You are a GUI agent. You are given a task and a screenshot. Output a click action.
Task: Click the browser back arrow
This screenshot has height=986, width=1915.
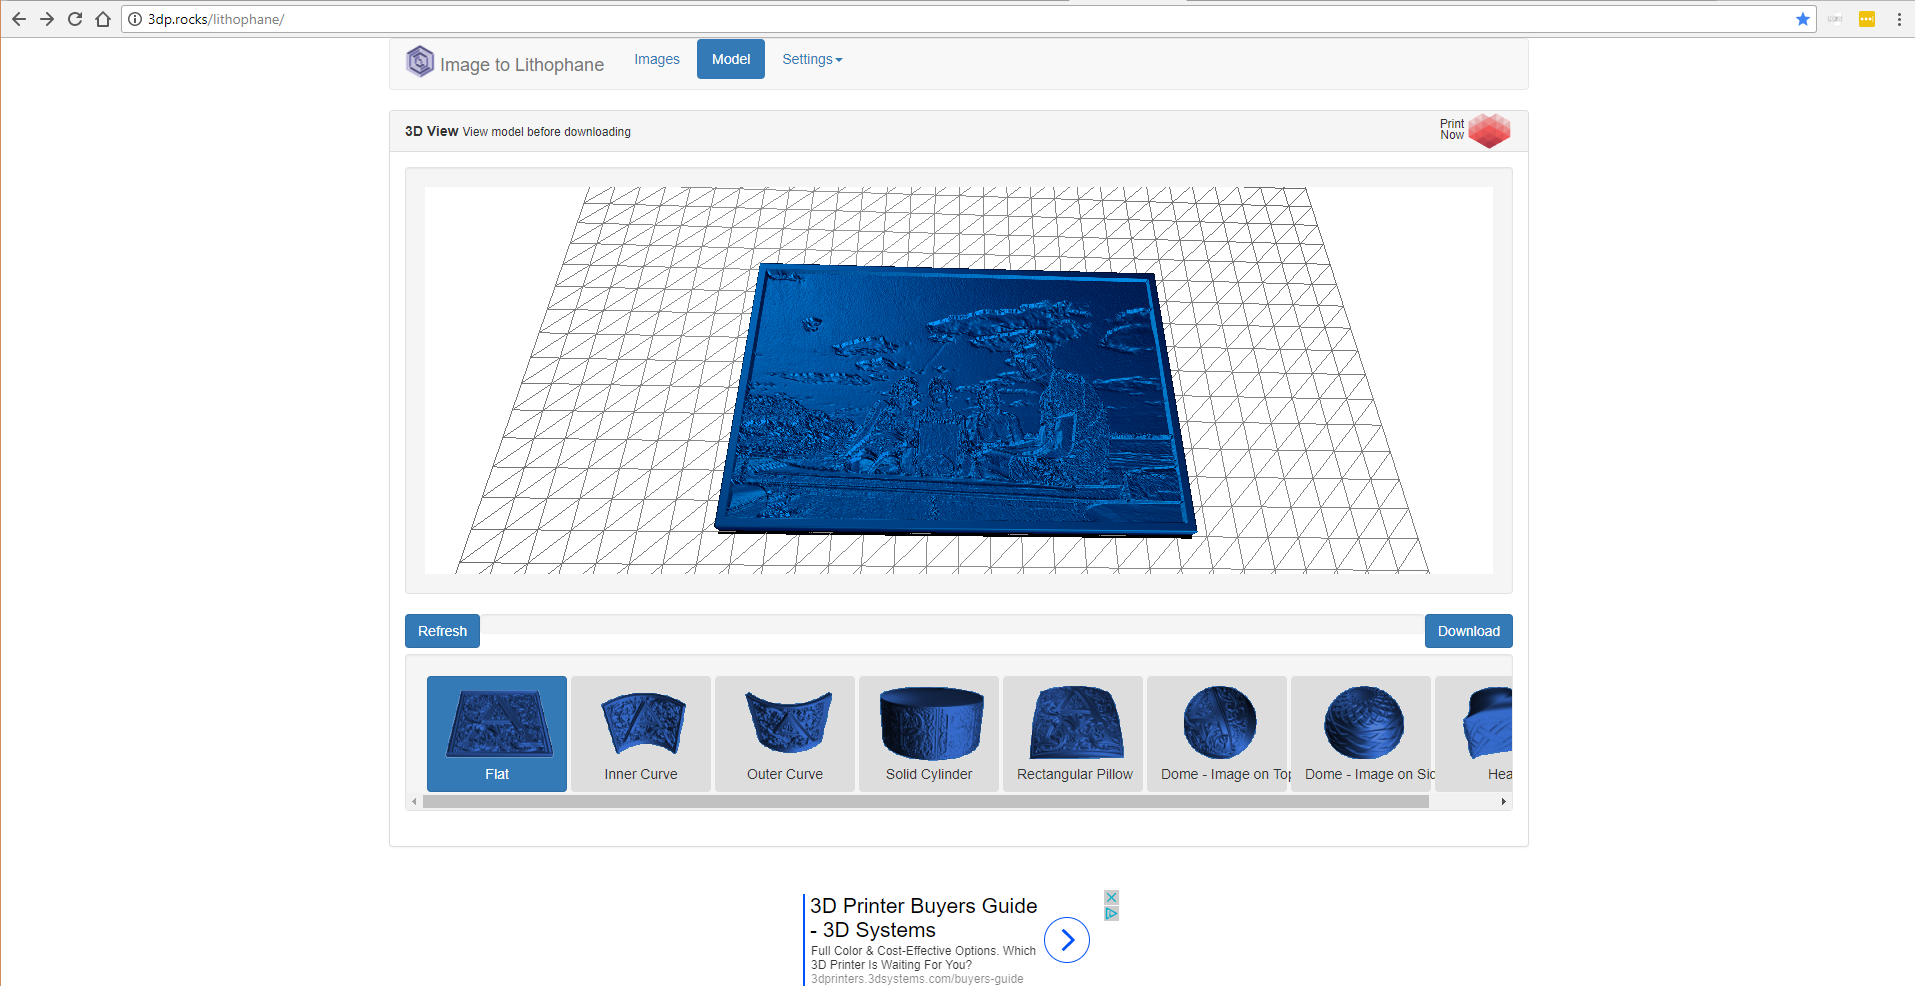[19, 19]
